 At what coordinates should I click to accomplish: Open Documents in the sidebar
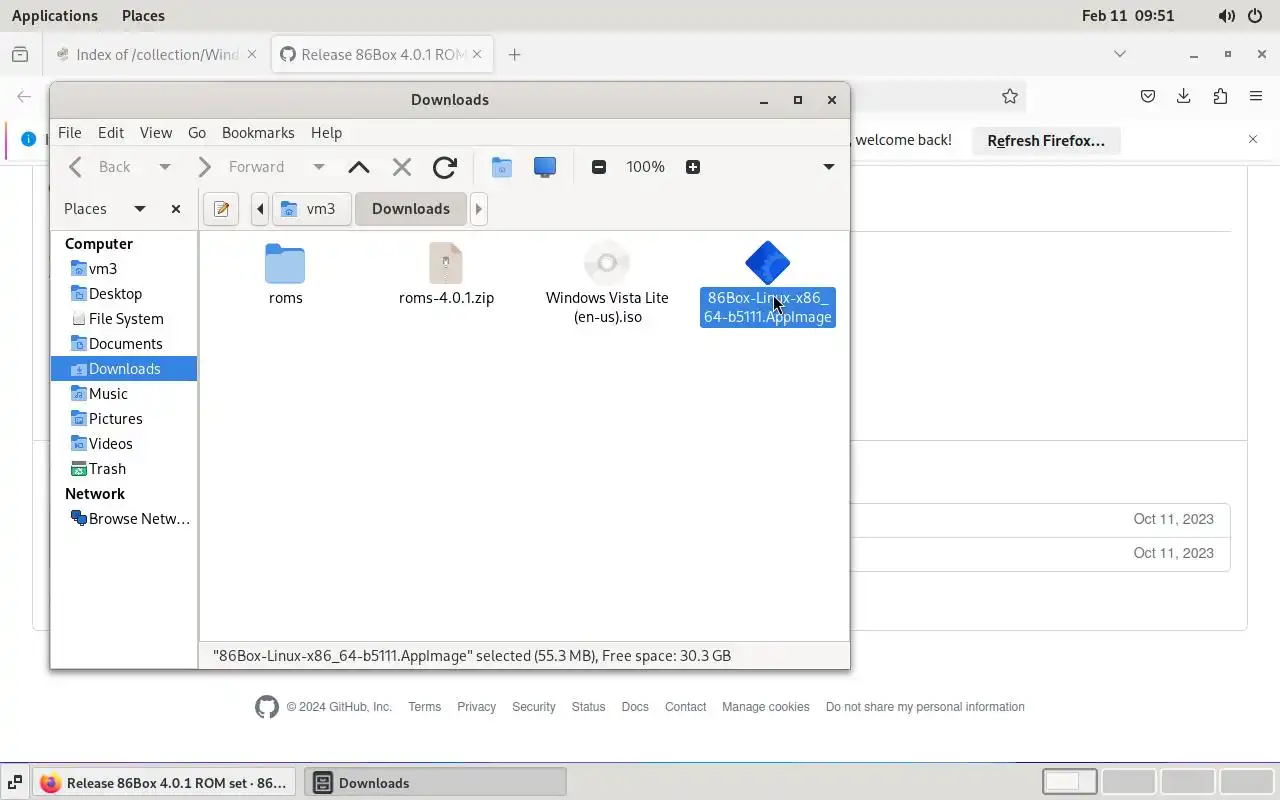click(x=124, y=343)
